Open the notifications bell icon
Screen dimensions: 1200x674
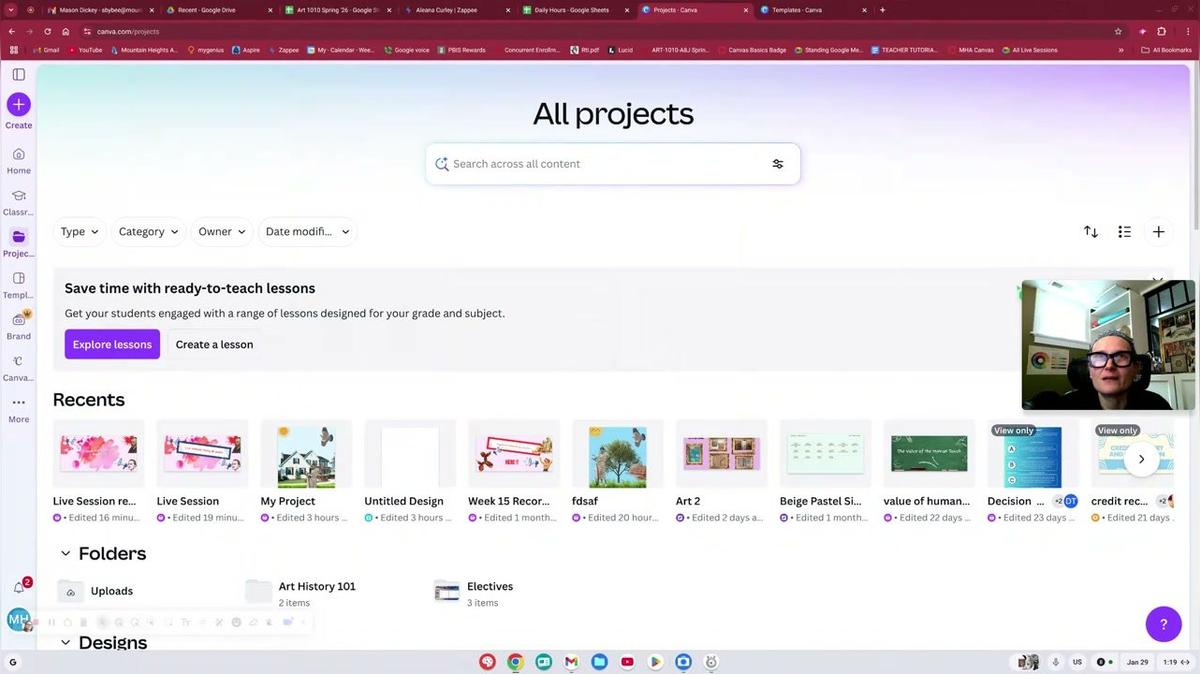[18, 588]
